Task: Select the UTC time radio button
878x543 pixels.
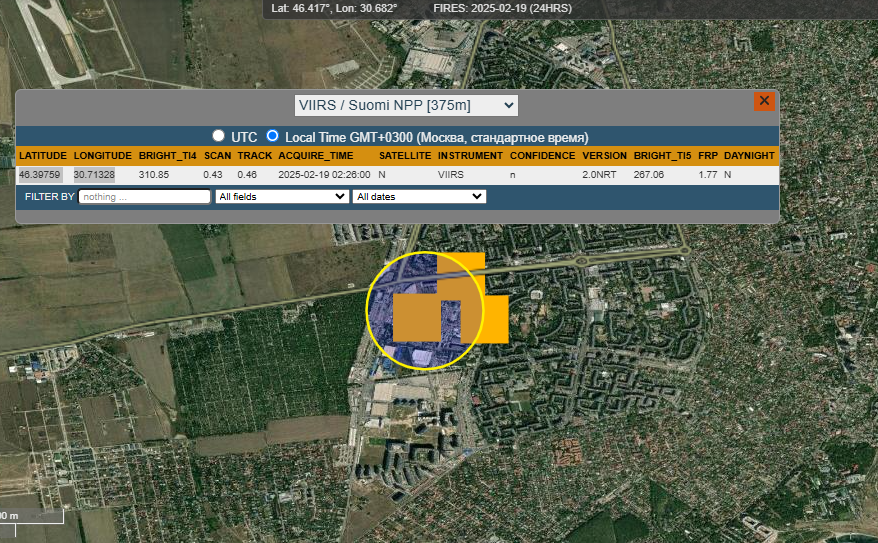Action: pos(218,135)
